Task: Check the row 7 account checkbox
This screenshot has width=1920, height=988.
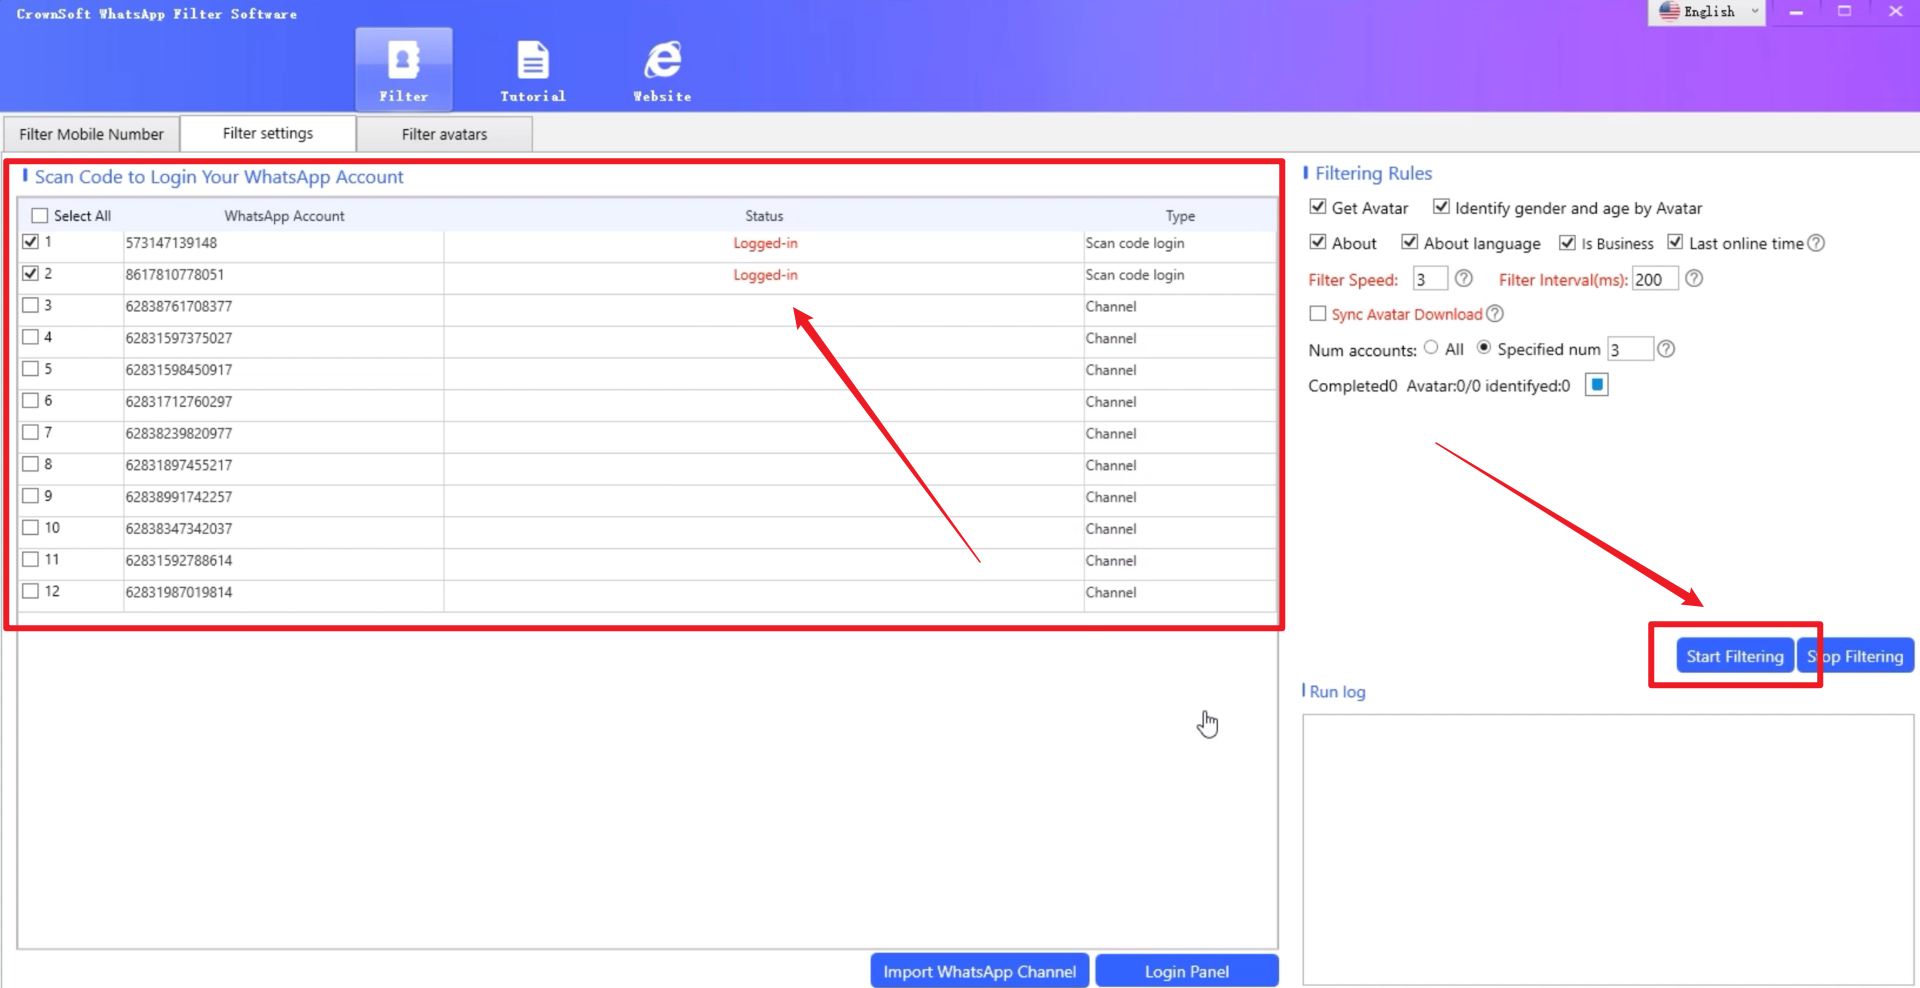Action: [x=30, y=433]
